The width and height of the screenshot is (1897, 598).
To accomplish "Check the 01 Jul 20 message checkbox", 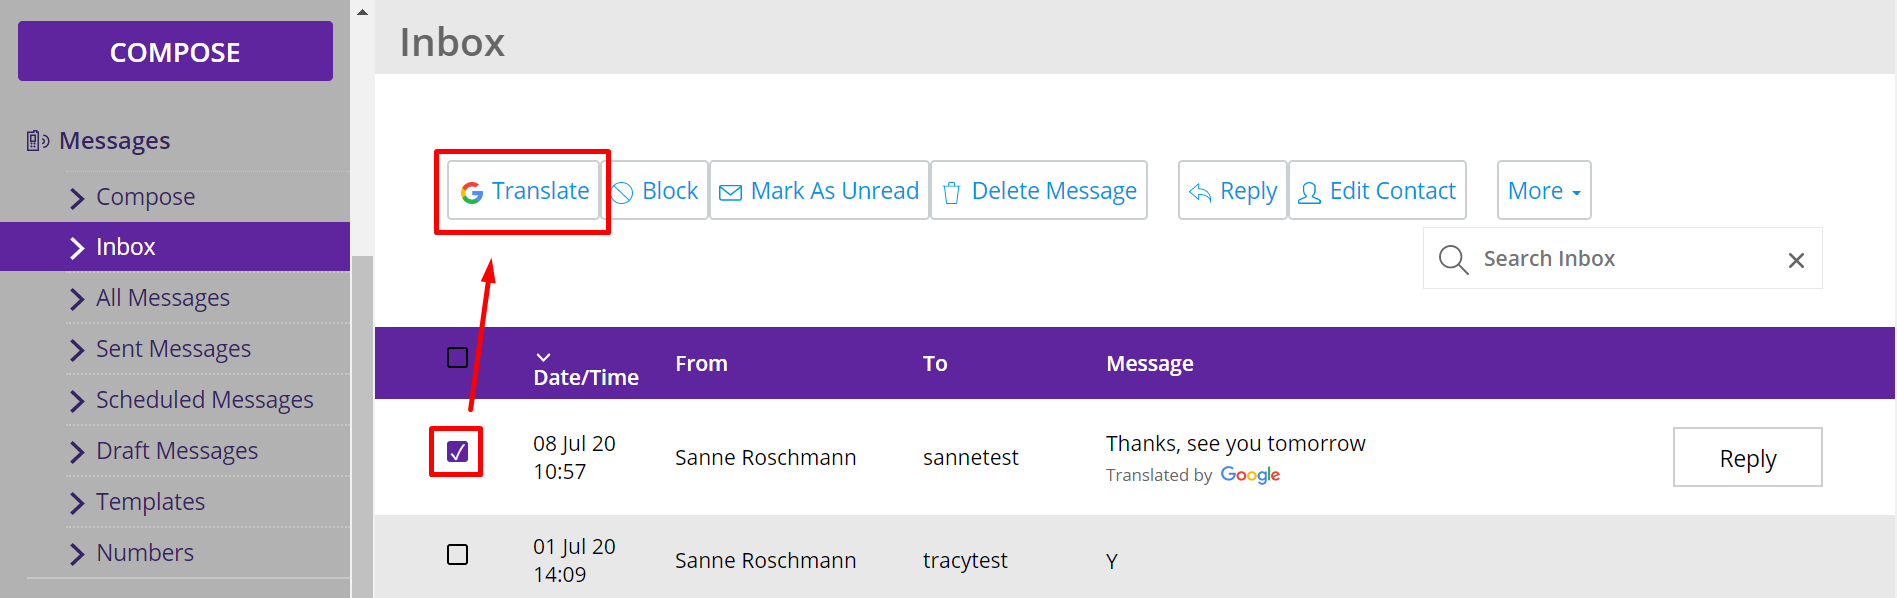I will click(457, 554).
